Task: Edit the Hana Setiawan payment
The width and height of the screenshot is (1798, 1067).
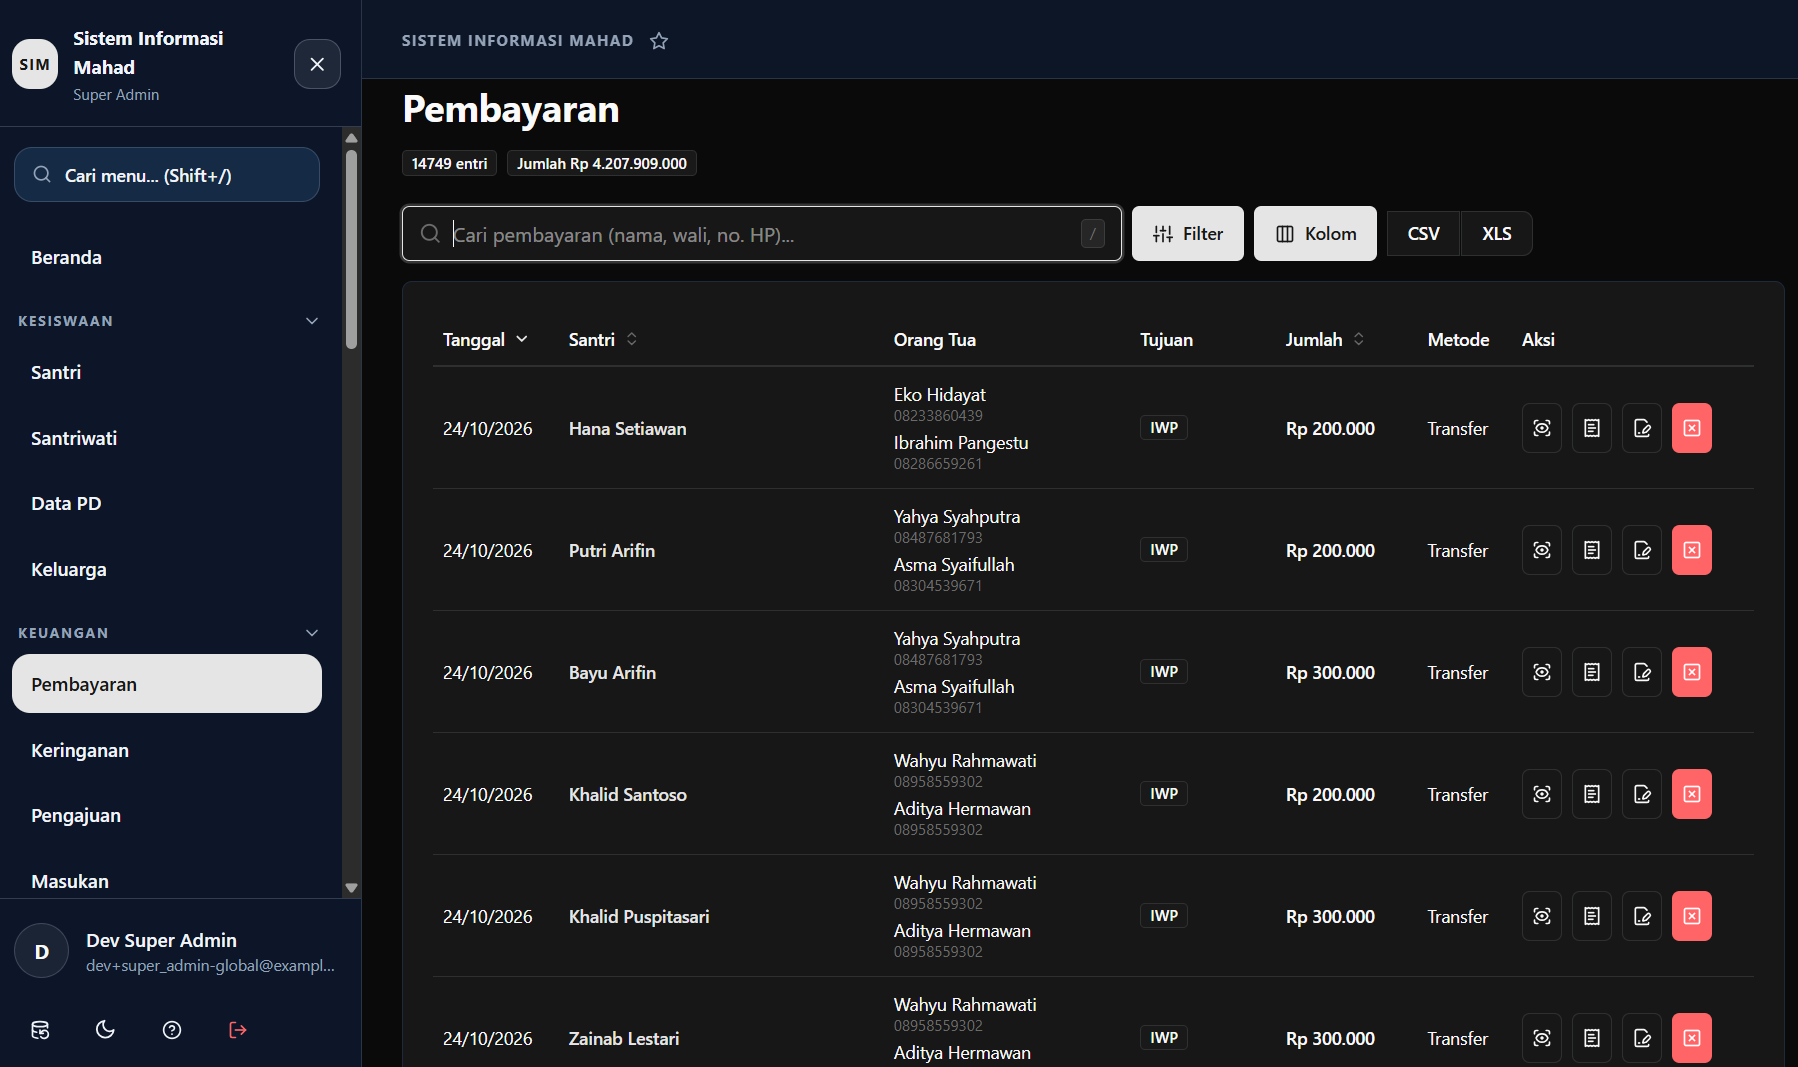Action: [x=1642, y=428]
